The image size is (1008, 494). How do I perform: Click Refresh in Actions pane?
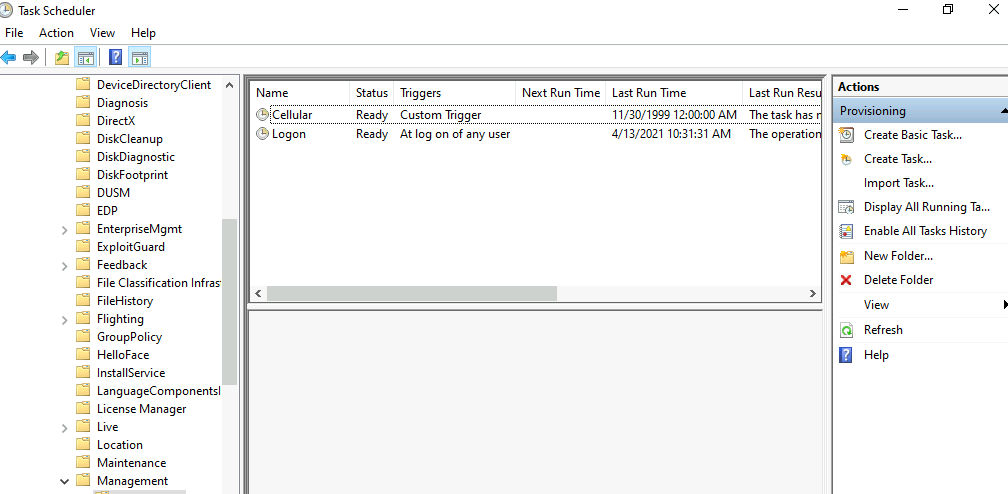coord(883,330)
